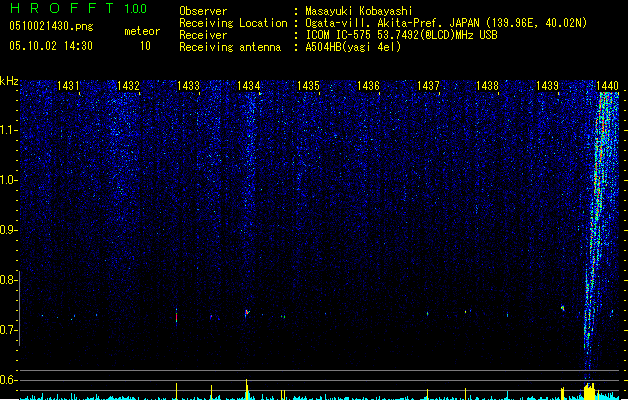Select the Ogata-vill. Akita-Pref. JAPAN location text
Image resolution: width=629 pixels, height=400 pixels.
coord(446,23)
